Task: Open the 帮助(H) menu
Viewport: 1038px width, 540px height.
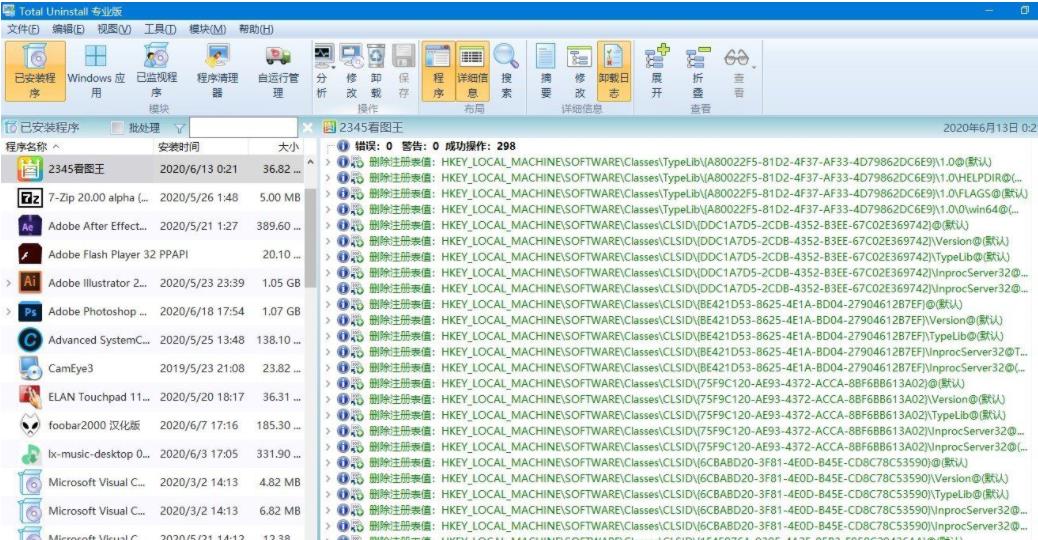Action: (256, 29)
